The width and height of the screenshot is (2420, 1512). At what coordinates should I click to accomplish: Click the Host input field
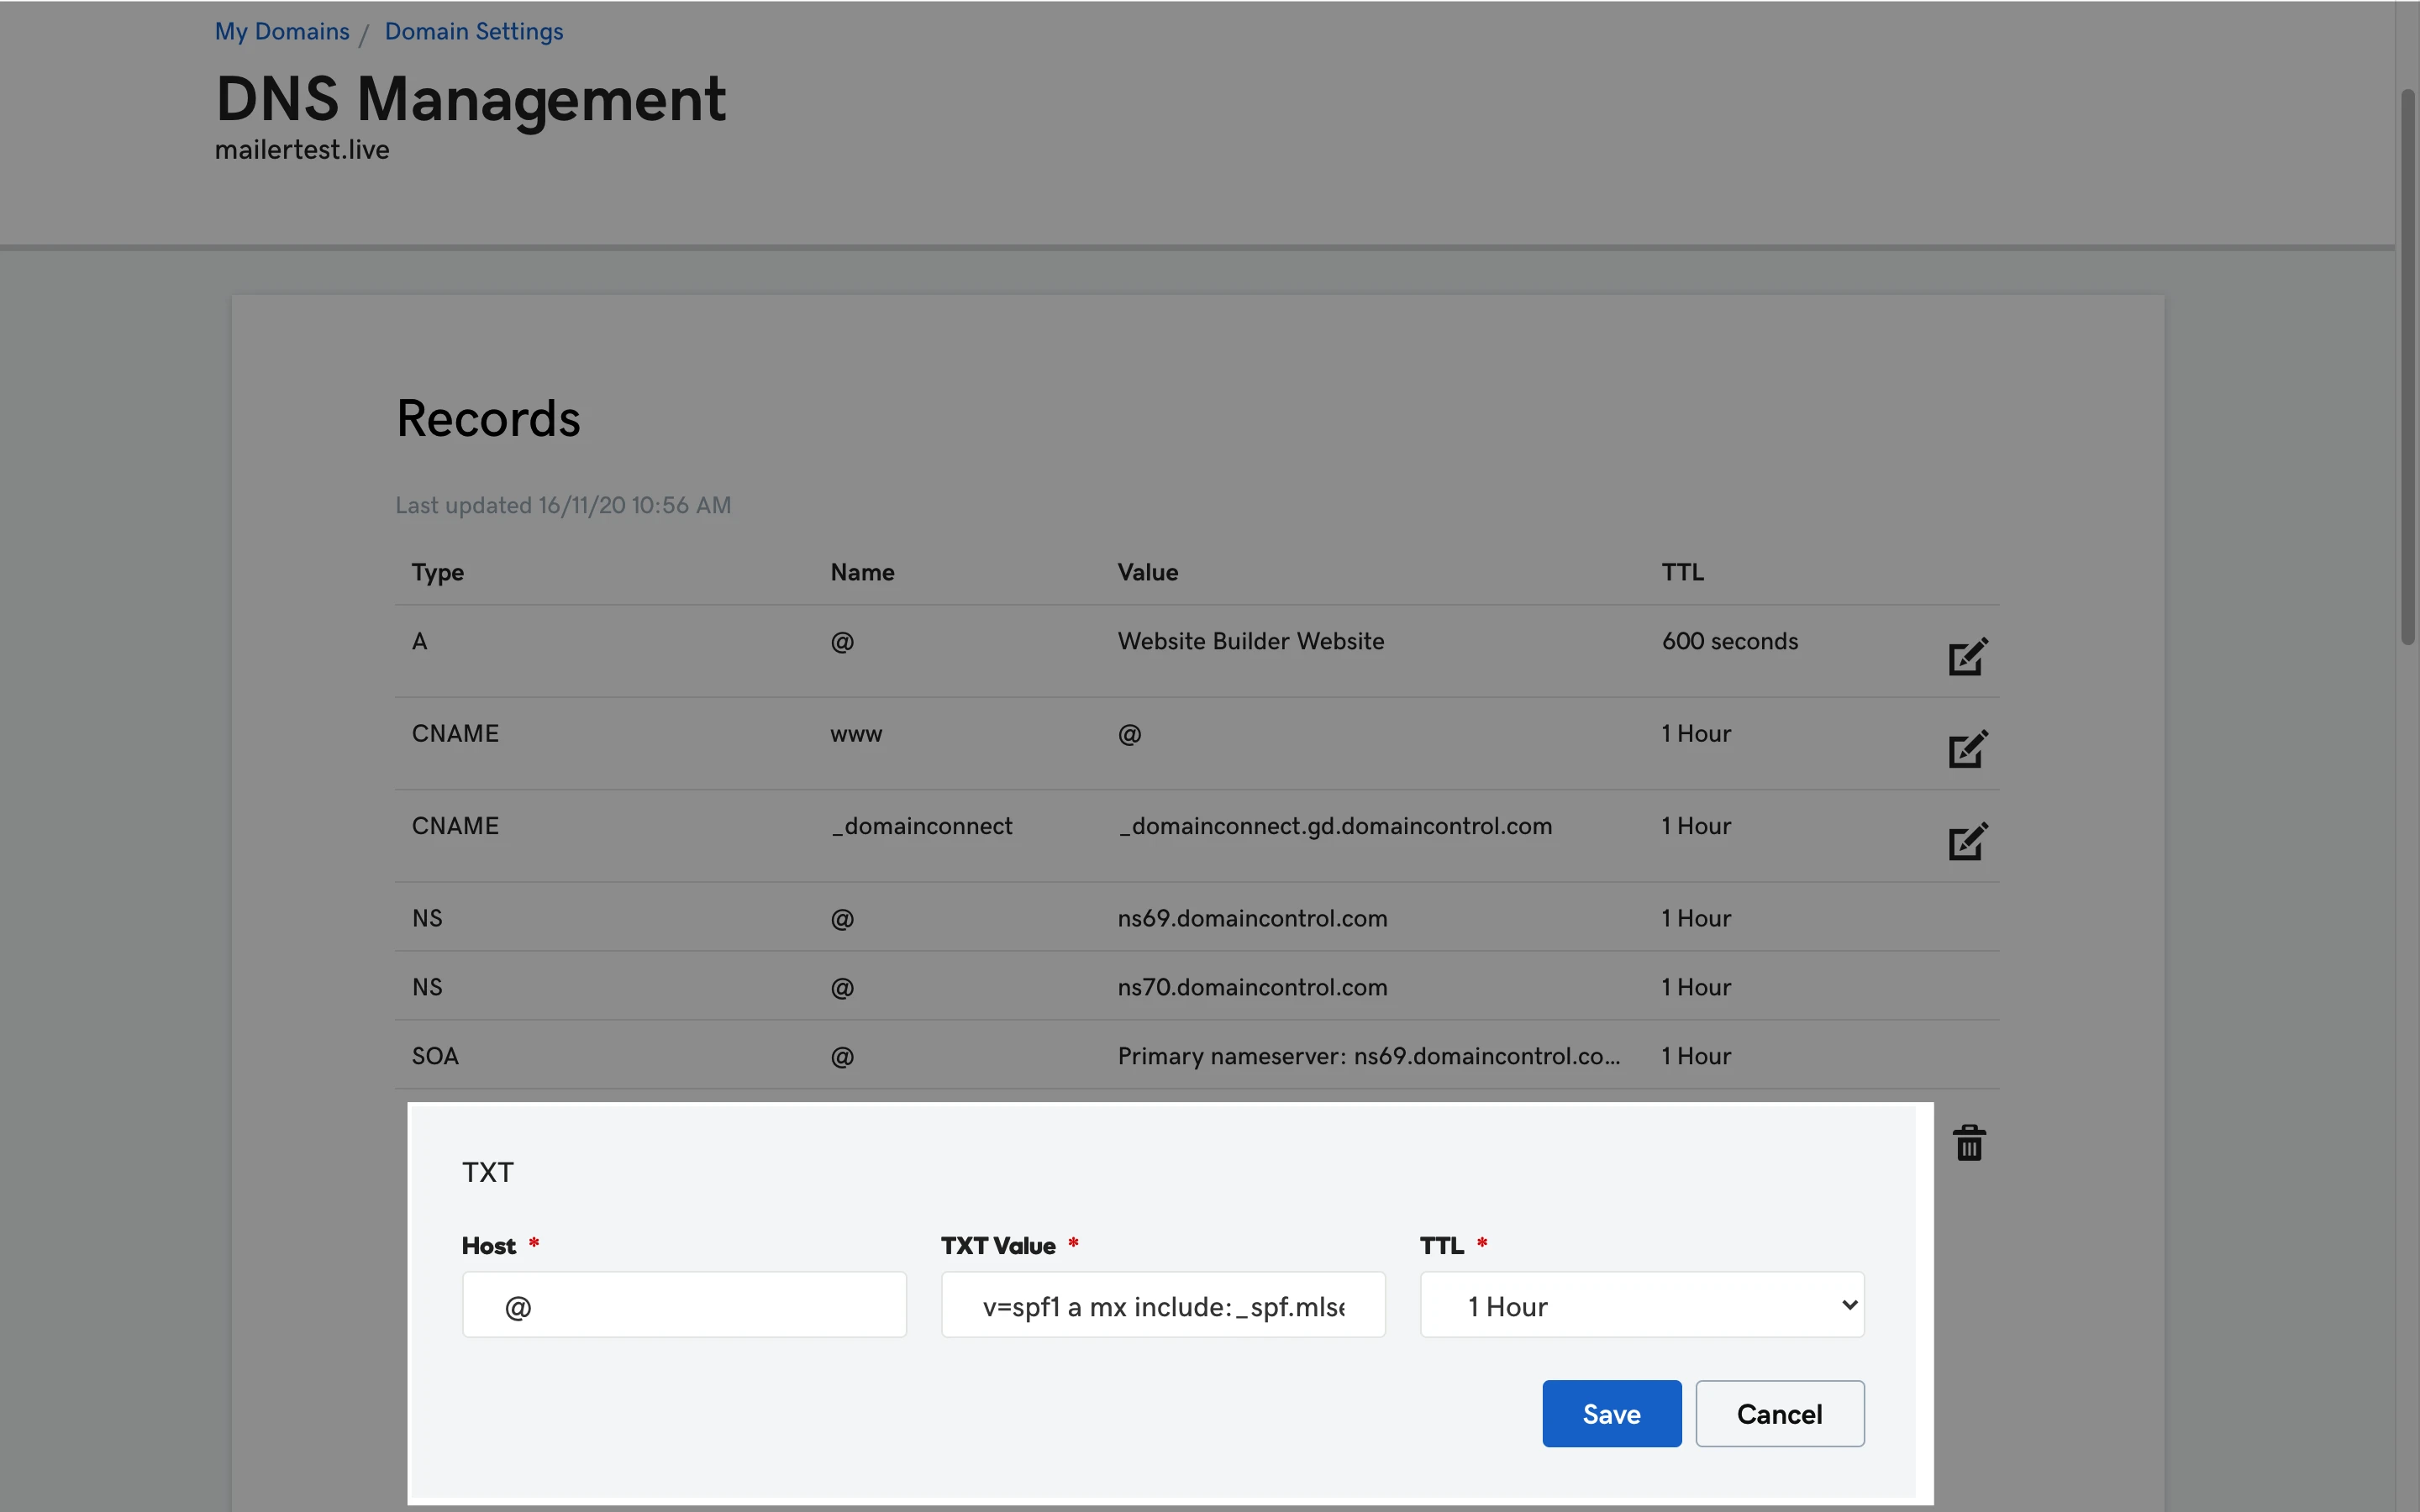pos(684,1305)
